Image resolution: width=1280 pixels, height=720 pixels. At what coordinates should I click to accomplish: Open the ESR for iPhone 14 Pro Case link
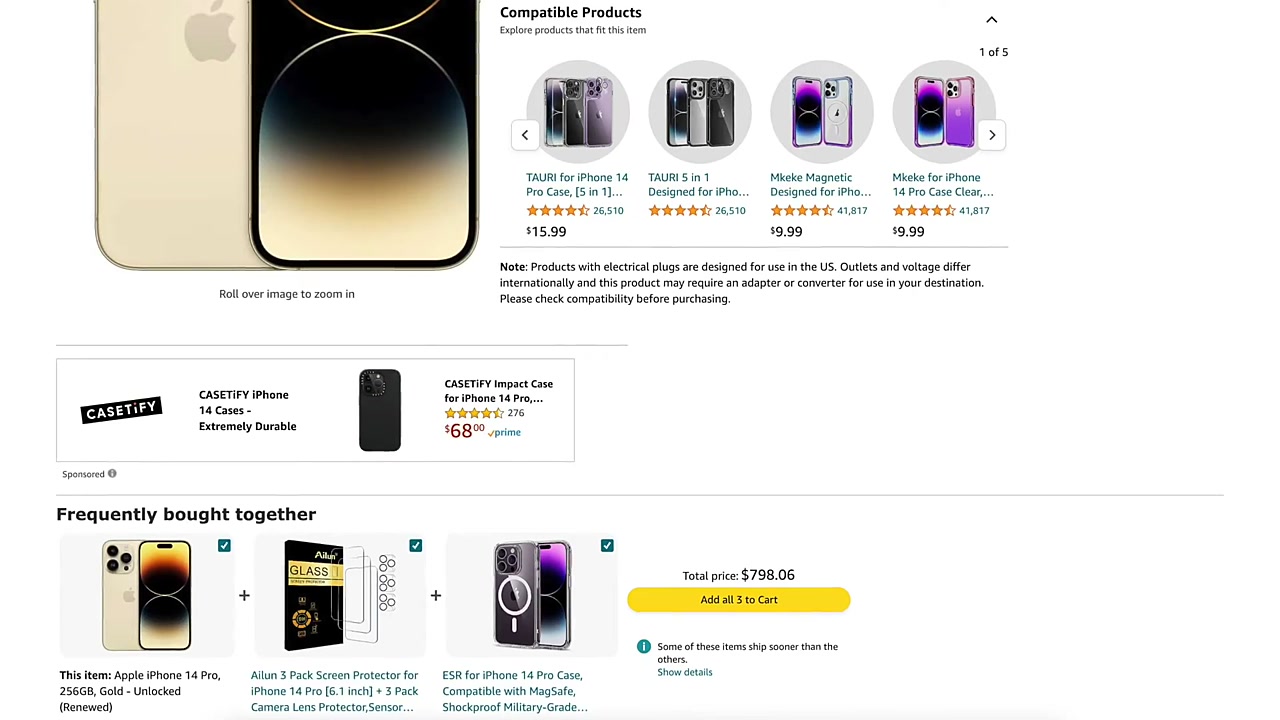click(514, 691)
